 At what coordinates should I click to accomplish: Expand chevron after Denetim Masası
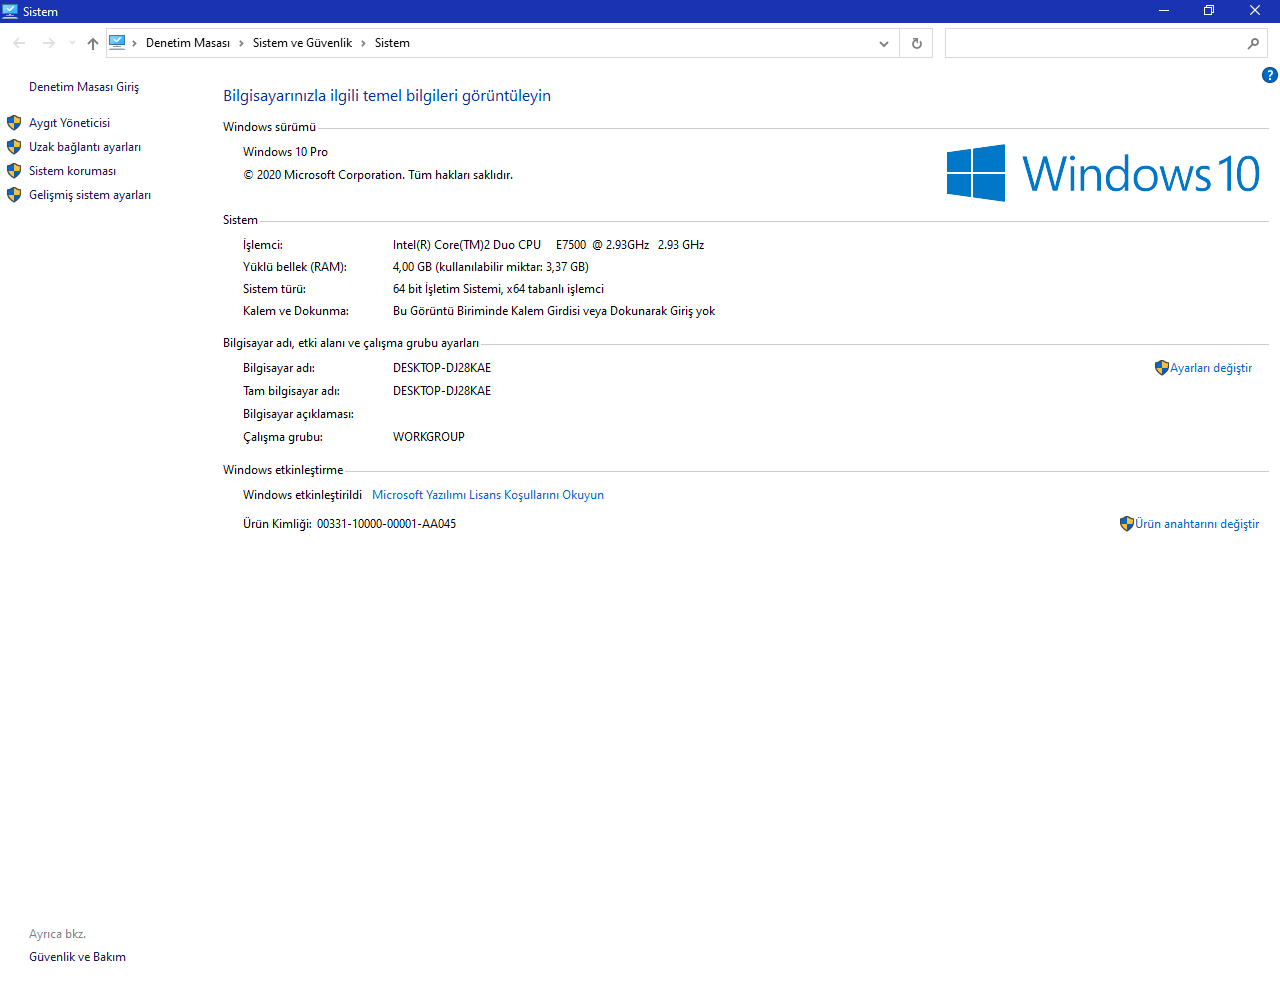[241, 43]
